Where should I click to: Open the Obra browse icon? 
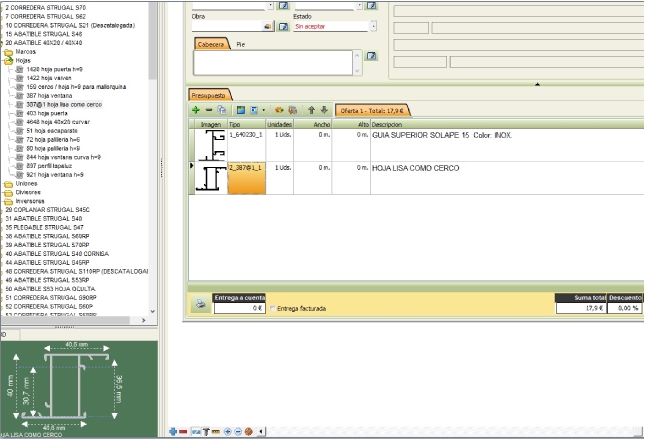pos(268,27)
